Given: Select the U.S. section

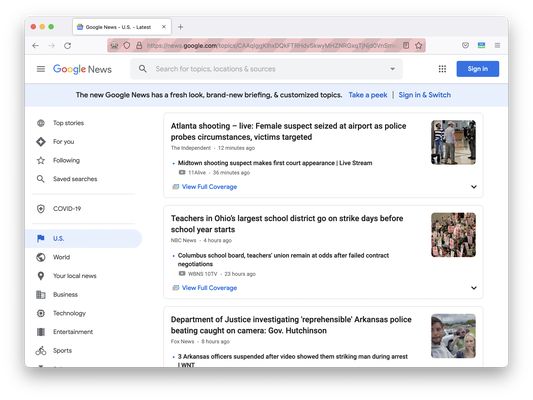Looking at the screenshot, I should [83, 239].
